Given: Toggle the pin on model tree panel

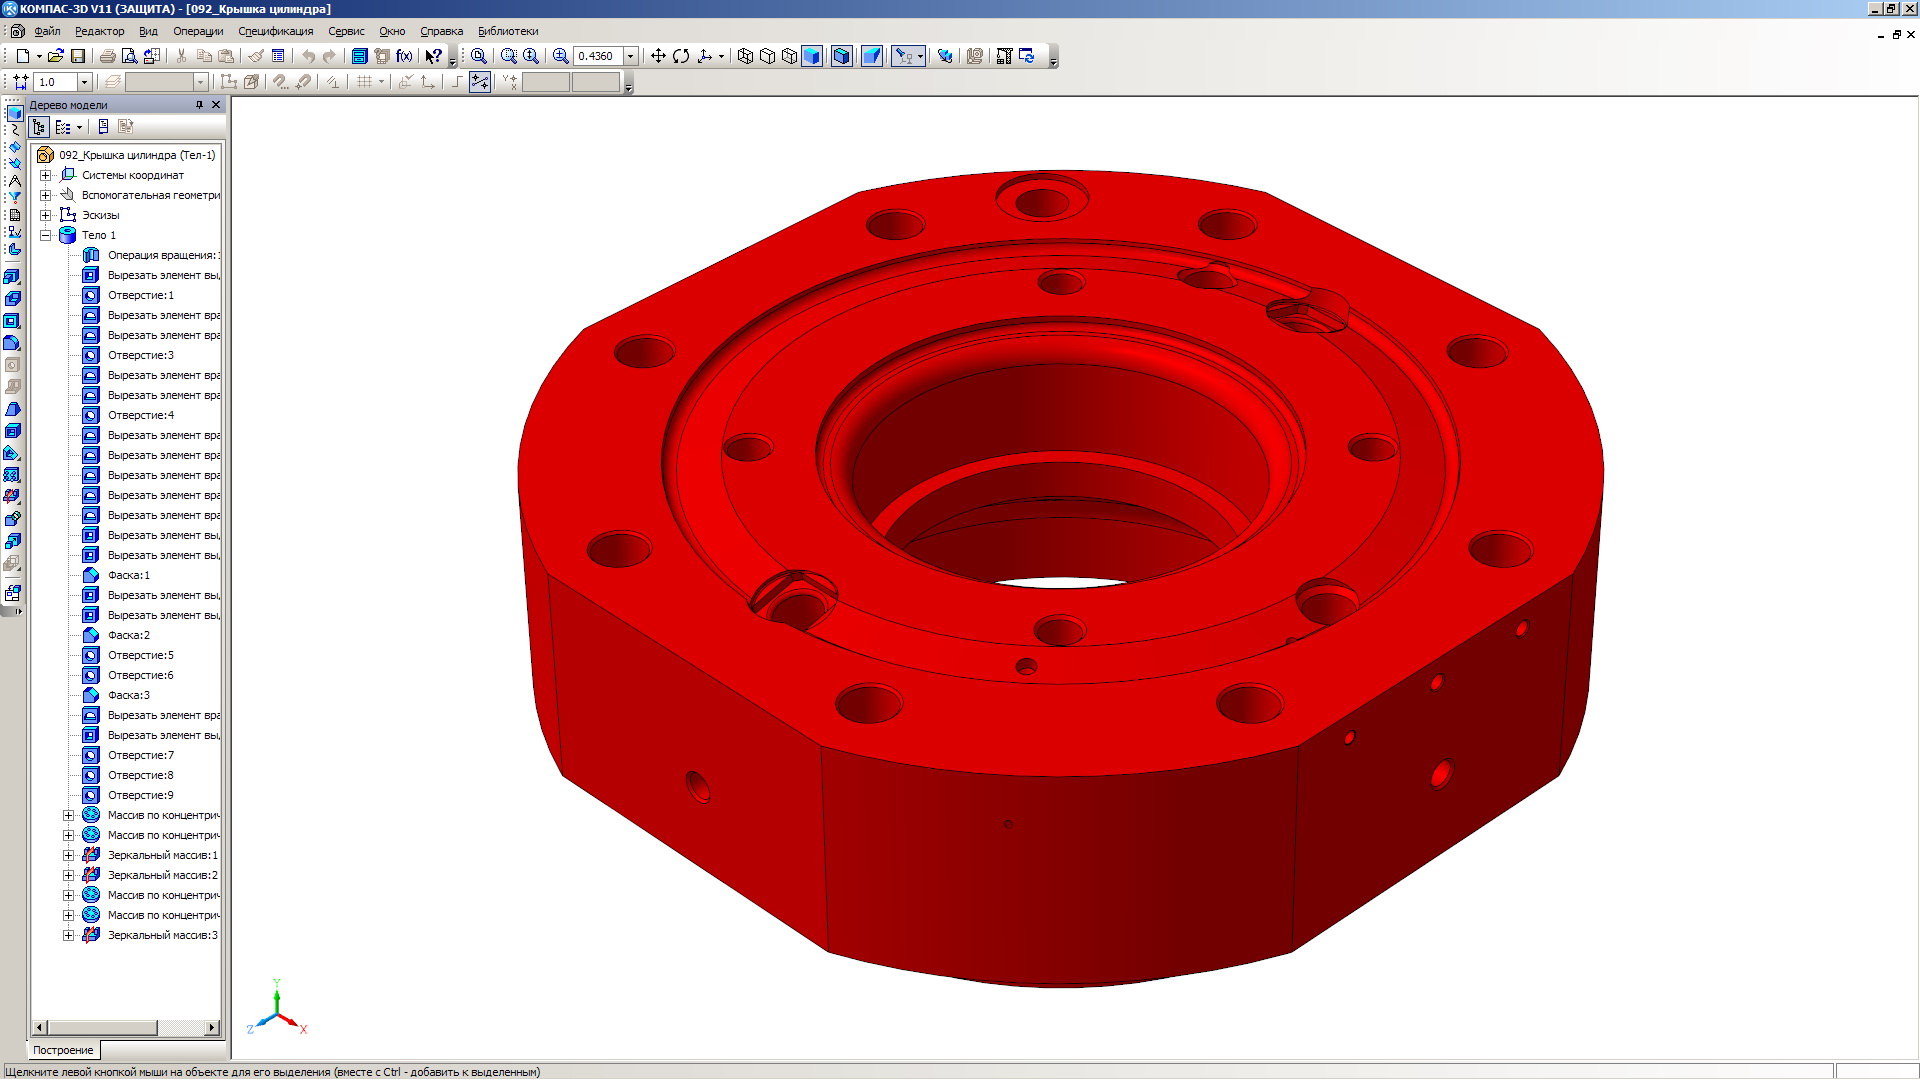Looking at the screenshot, I should click(x=199, y=105).
